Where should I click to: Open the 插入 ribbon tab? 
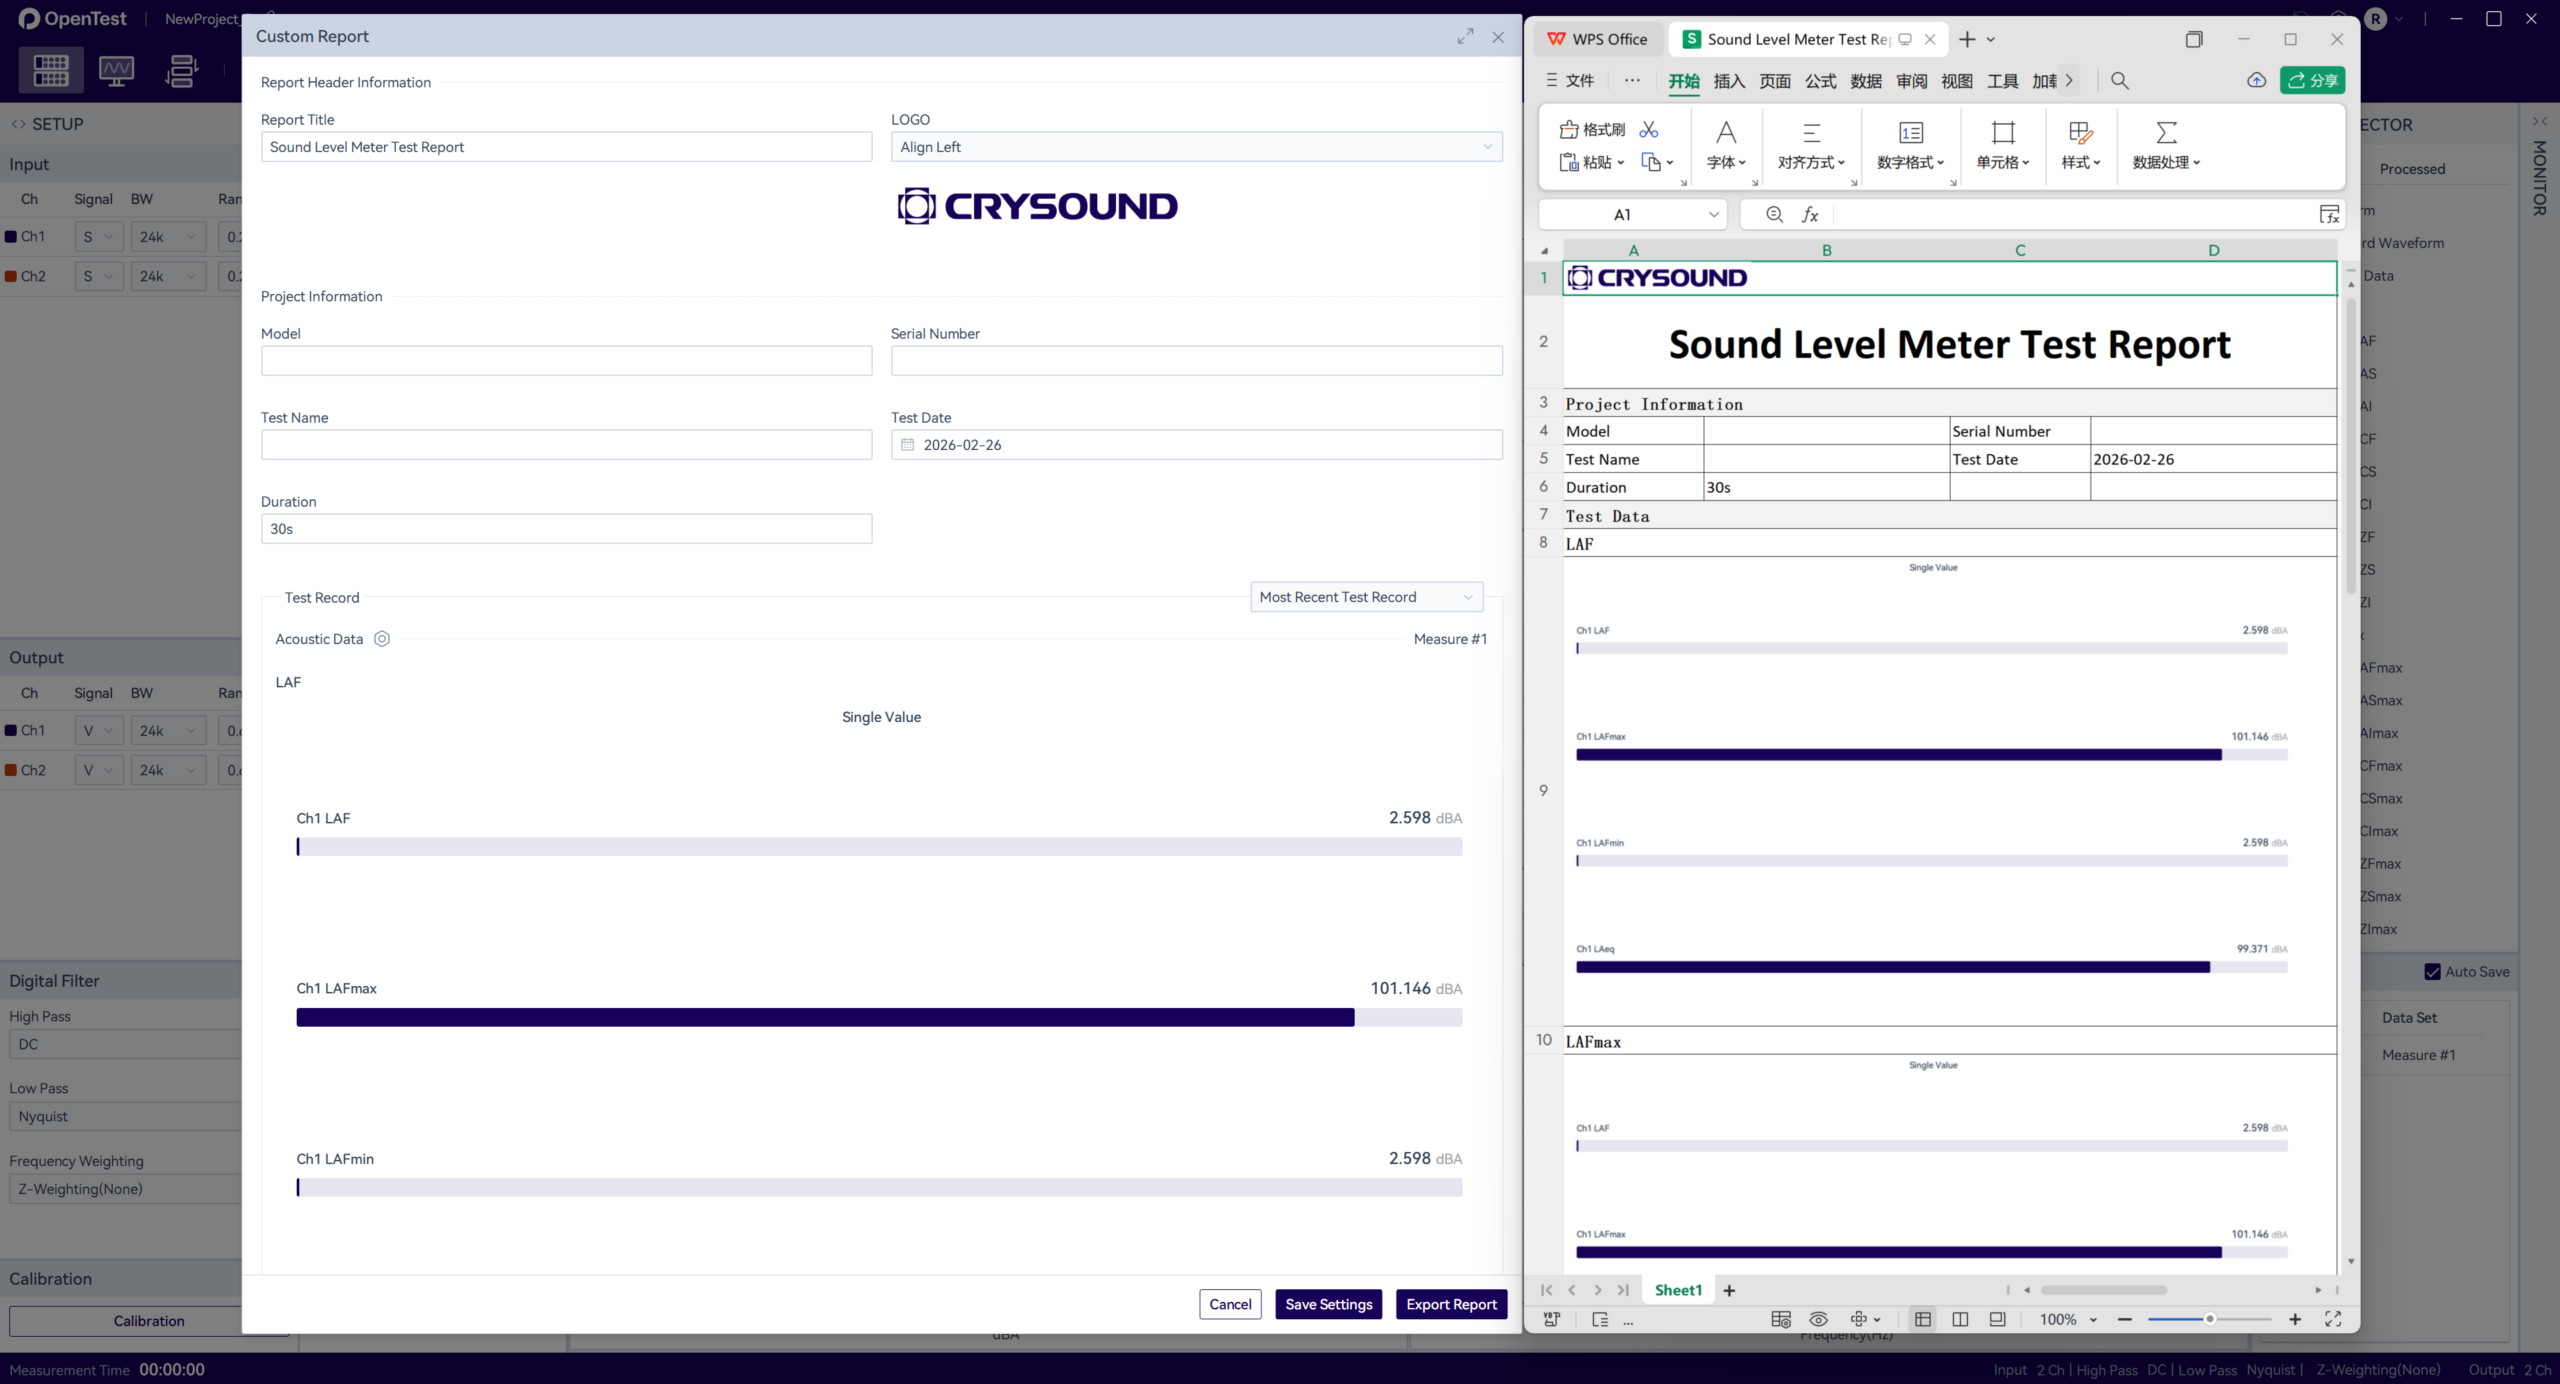point(1729,81)
